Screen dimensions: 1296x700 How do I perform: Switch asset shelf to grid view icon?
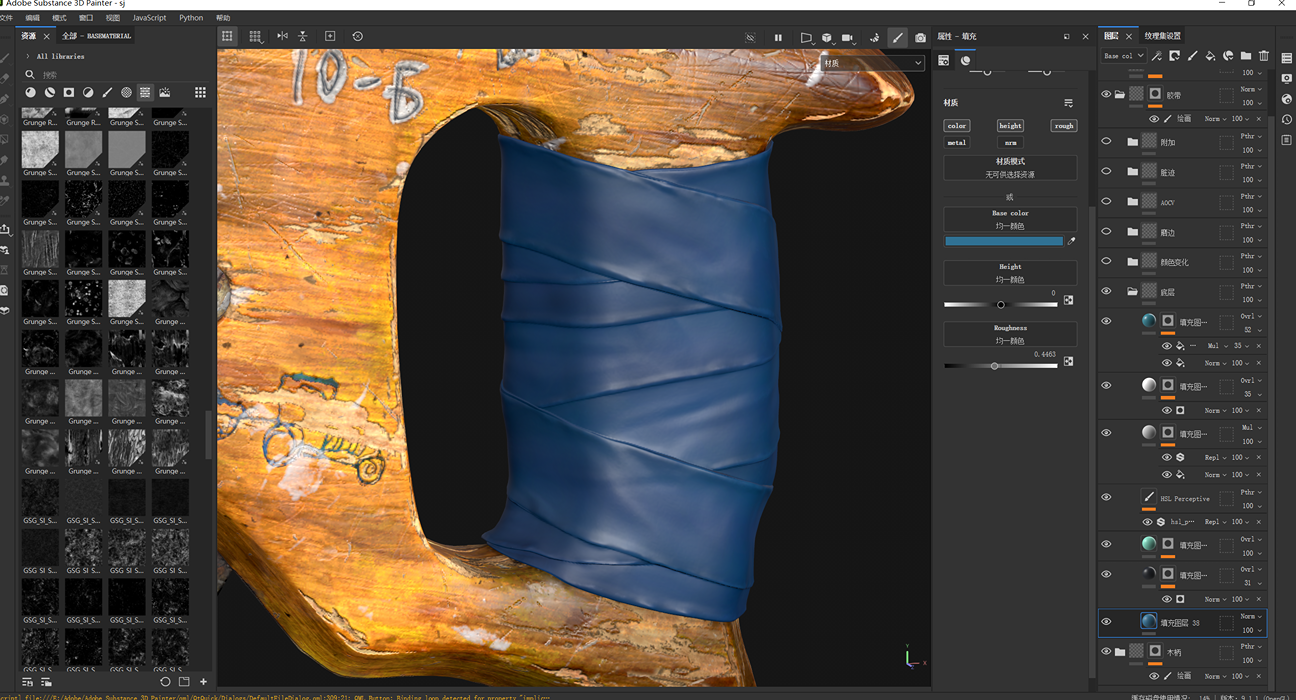click(200, 92)
